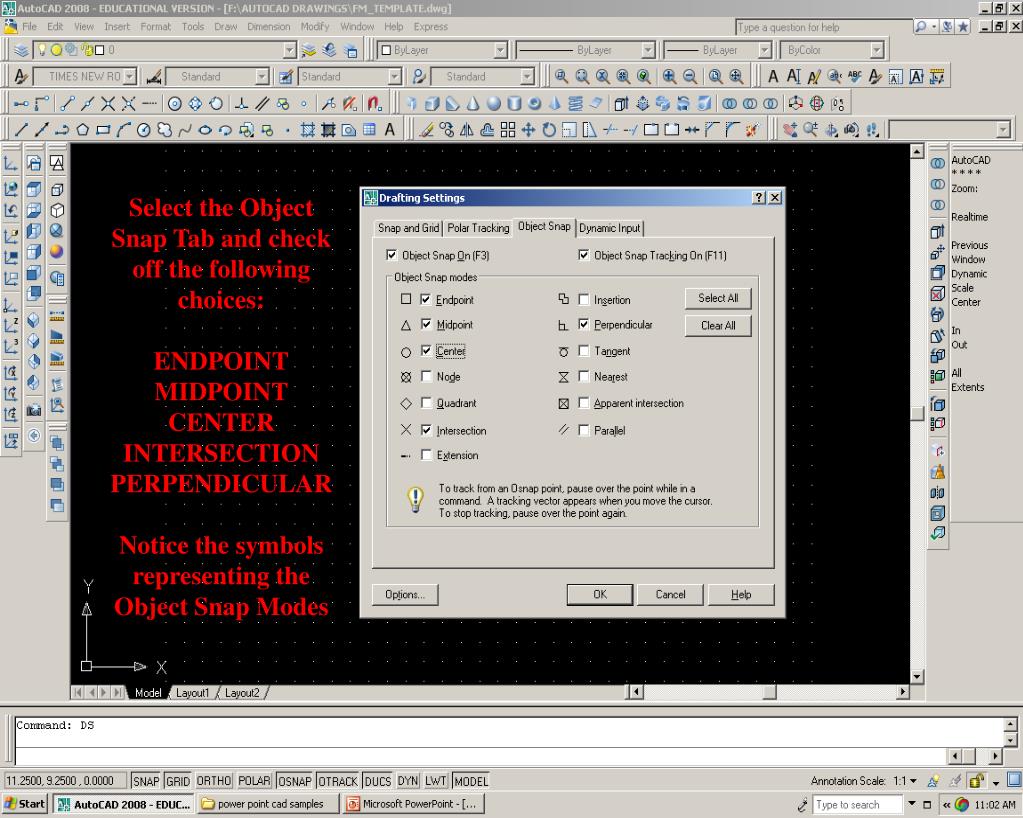Screen dimensions: 1023x818
Task: Select the Circle draw tool
Action: click(144, 130)
